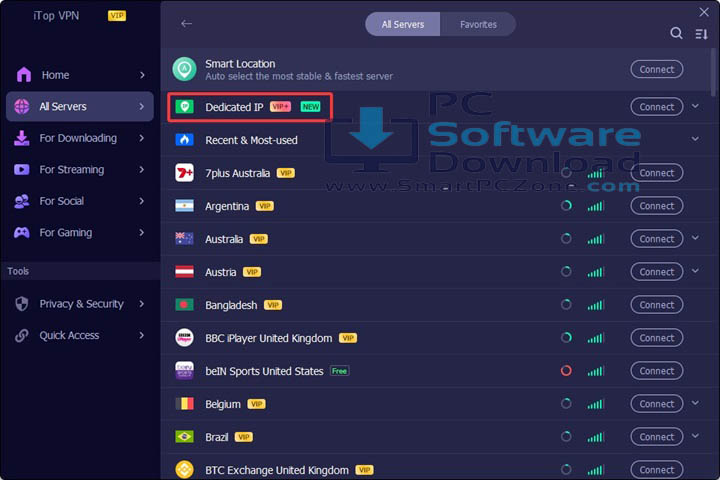The height and width of the screenshot is (480, 720).
Task: Click the Brazil flag icon
Action: pyautogui.click(x=185, y=437)
